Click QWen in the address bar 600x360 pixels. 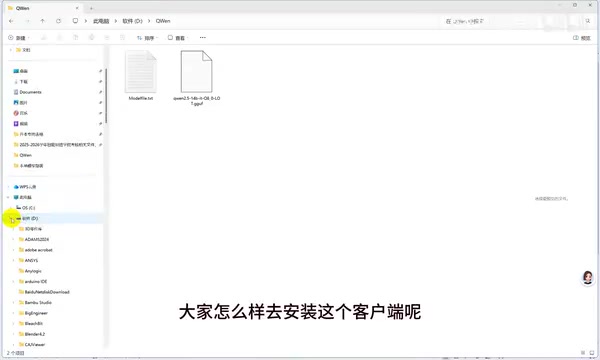click(163, 21)
